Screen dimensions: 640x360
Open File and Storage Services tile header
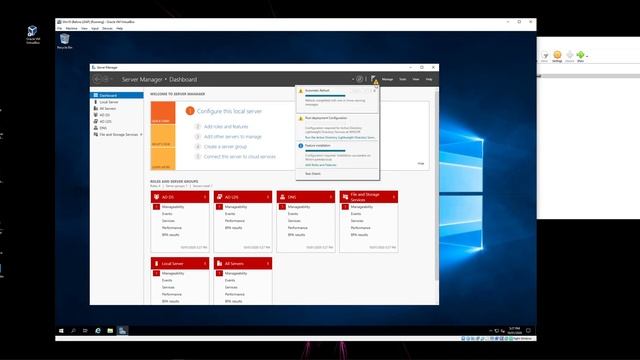(369, 197)
